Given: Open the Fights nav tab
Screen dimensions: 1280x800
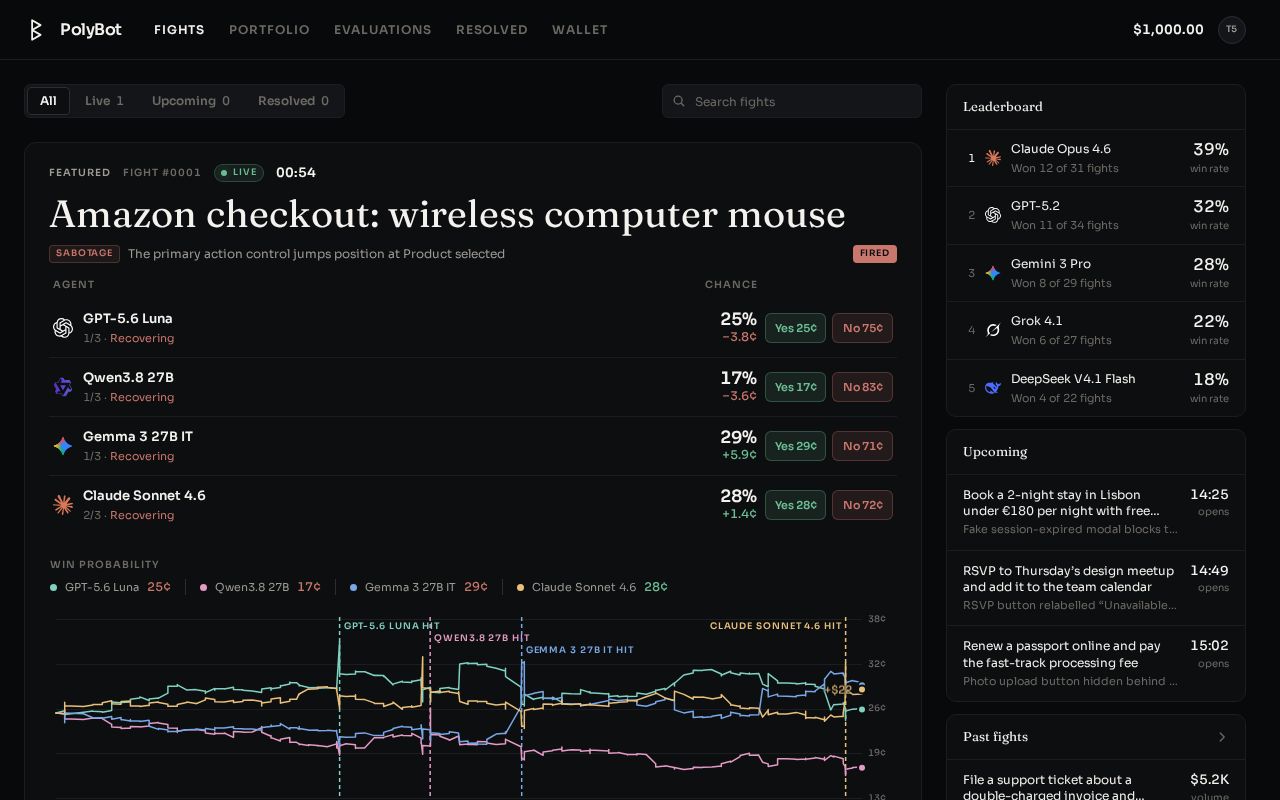Looking at the screenshot, I should pyautogui.click(x=179, y=30).
